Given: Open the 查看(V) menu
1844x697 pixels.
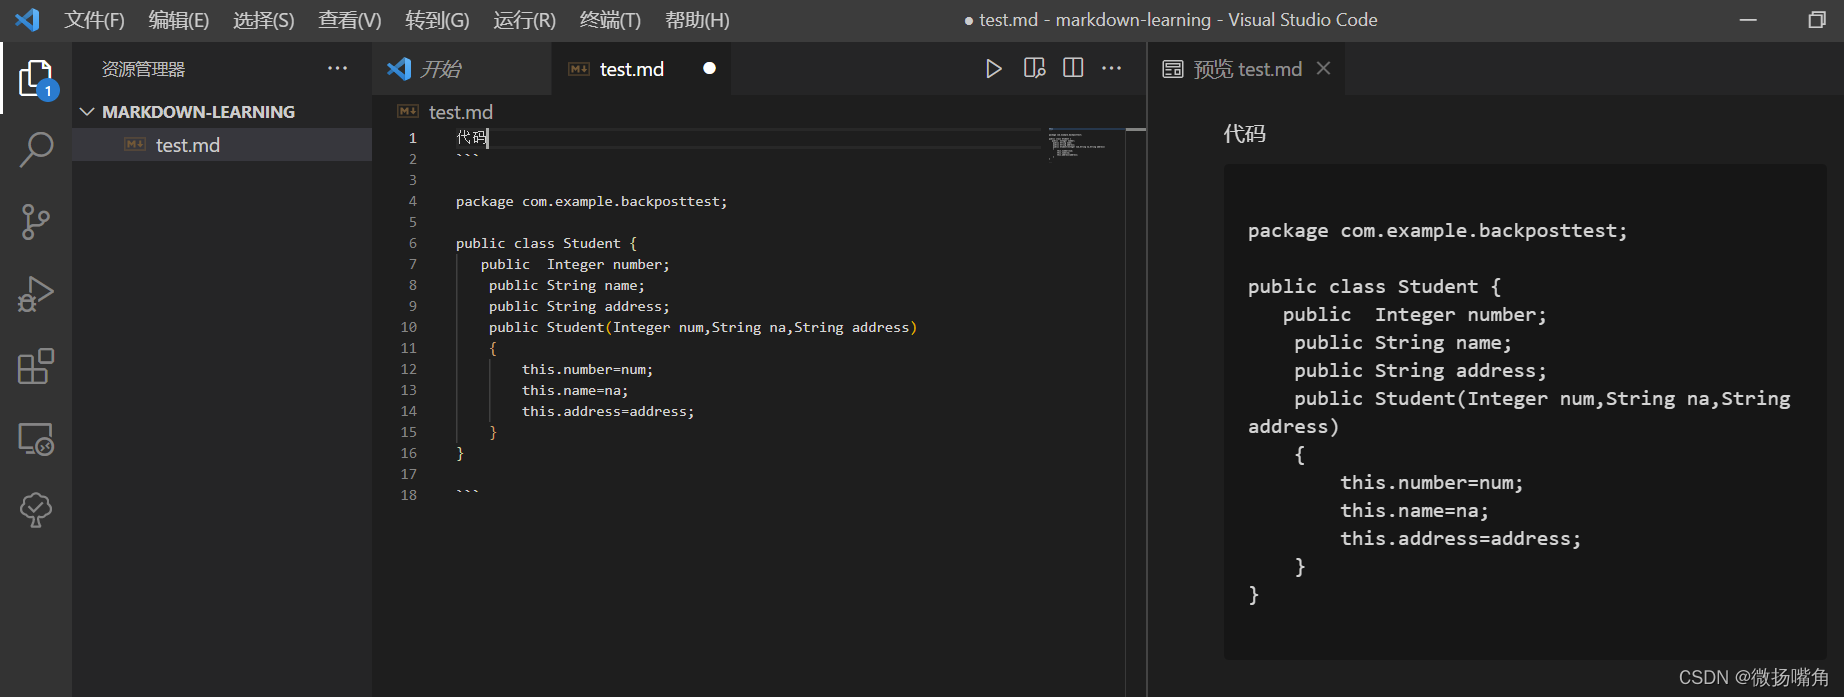Looking at the screenshot, I should pyautogui.click(x=350, y=20).
